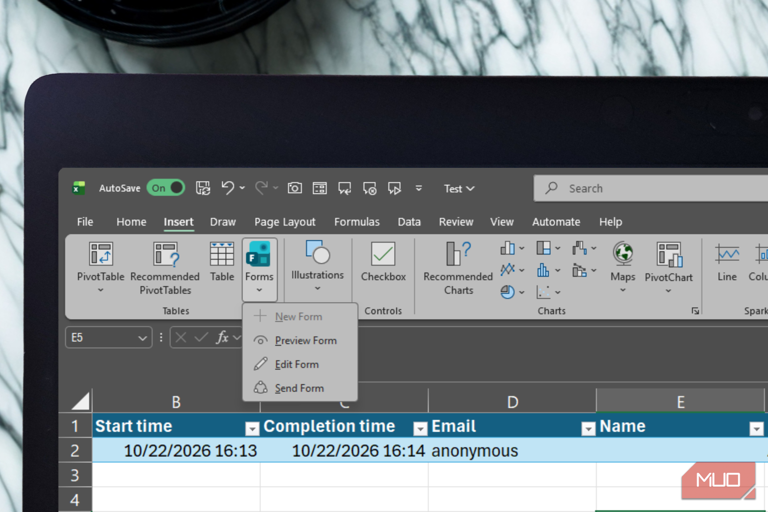768x512 pixels.
Task: Click the Excel app logo icon
Action: click(x=79, y=188)
